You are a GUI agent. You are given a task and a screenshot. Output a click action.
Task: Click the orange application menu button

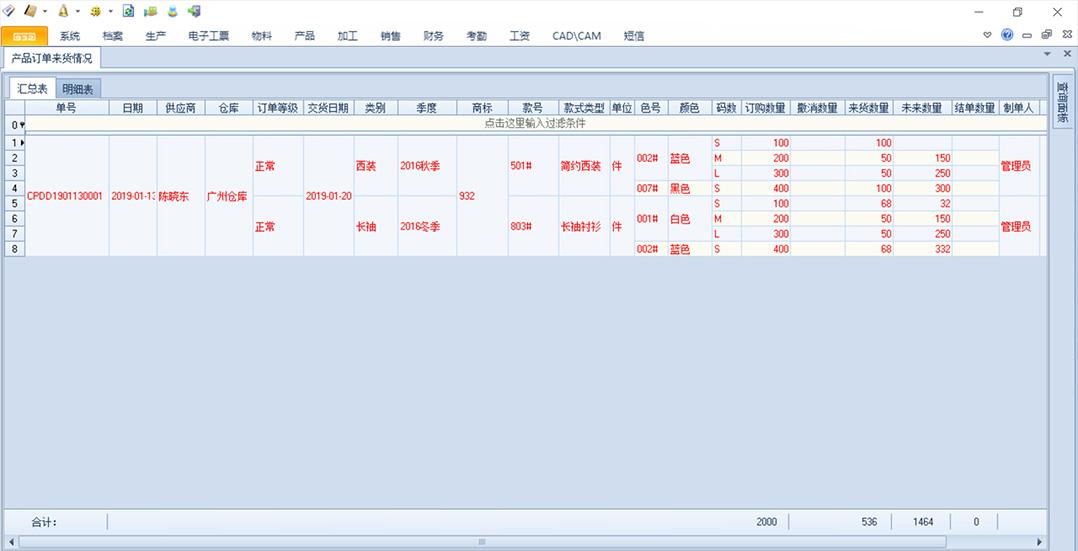(24, 36)
